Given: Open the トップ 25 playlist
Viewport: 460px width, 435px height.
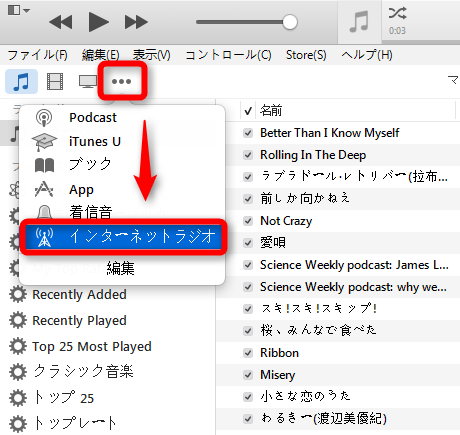Looking at the screenshot, I should (64, 397).
